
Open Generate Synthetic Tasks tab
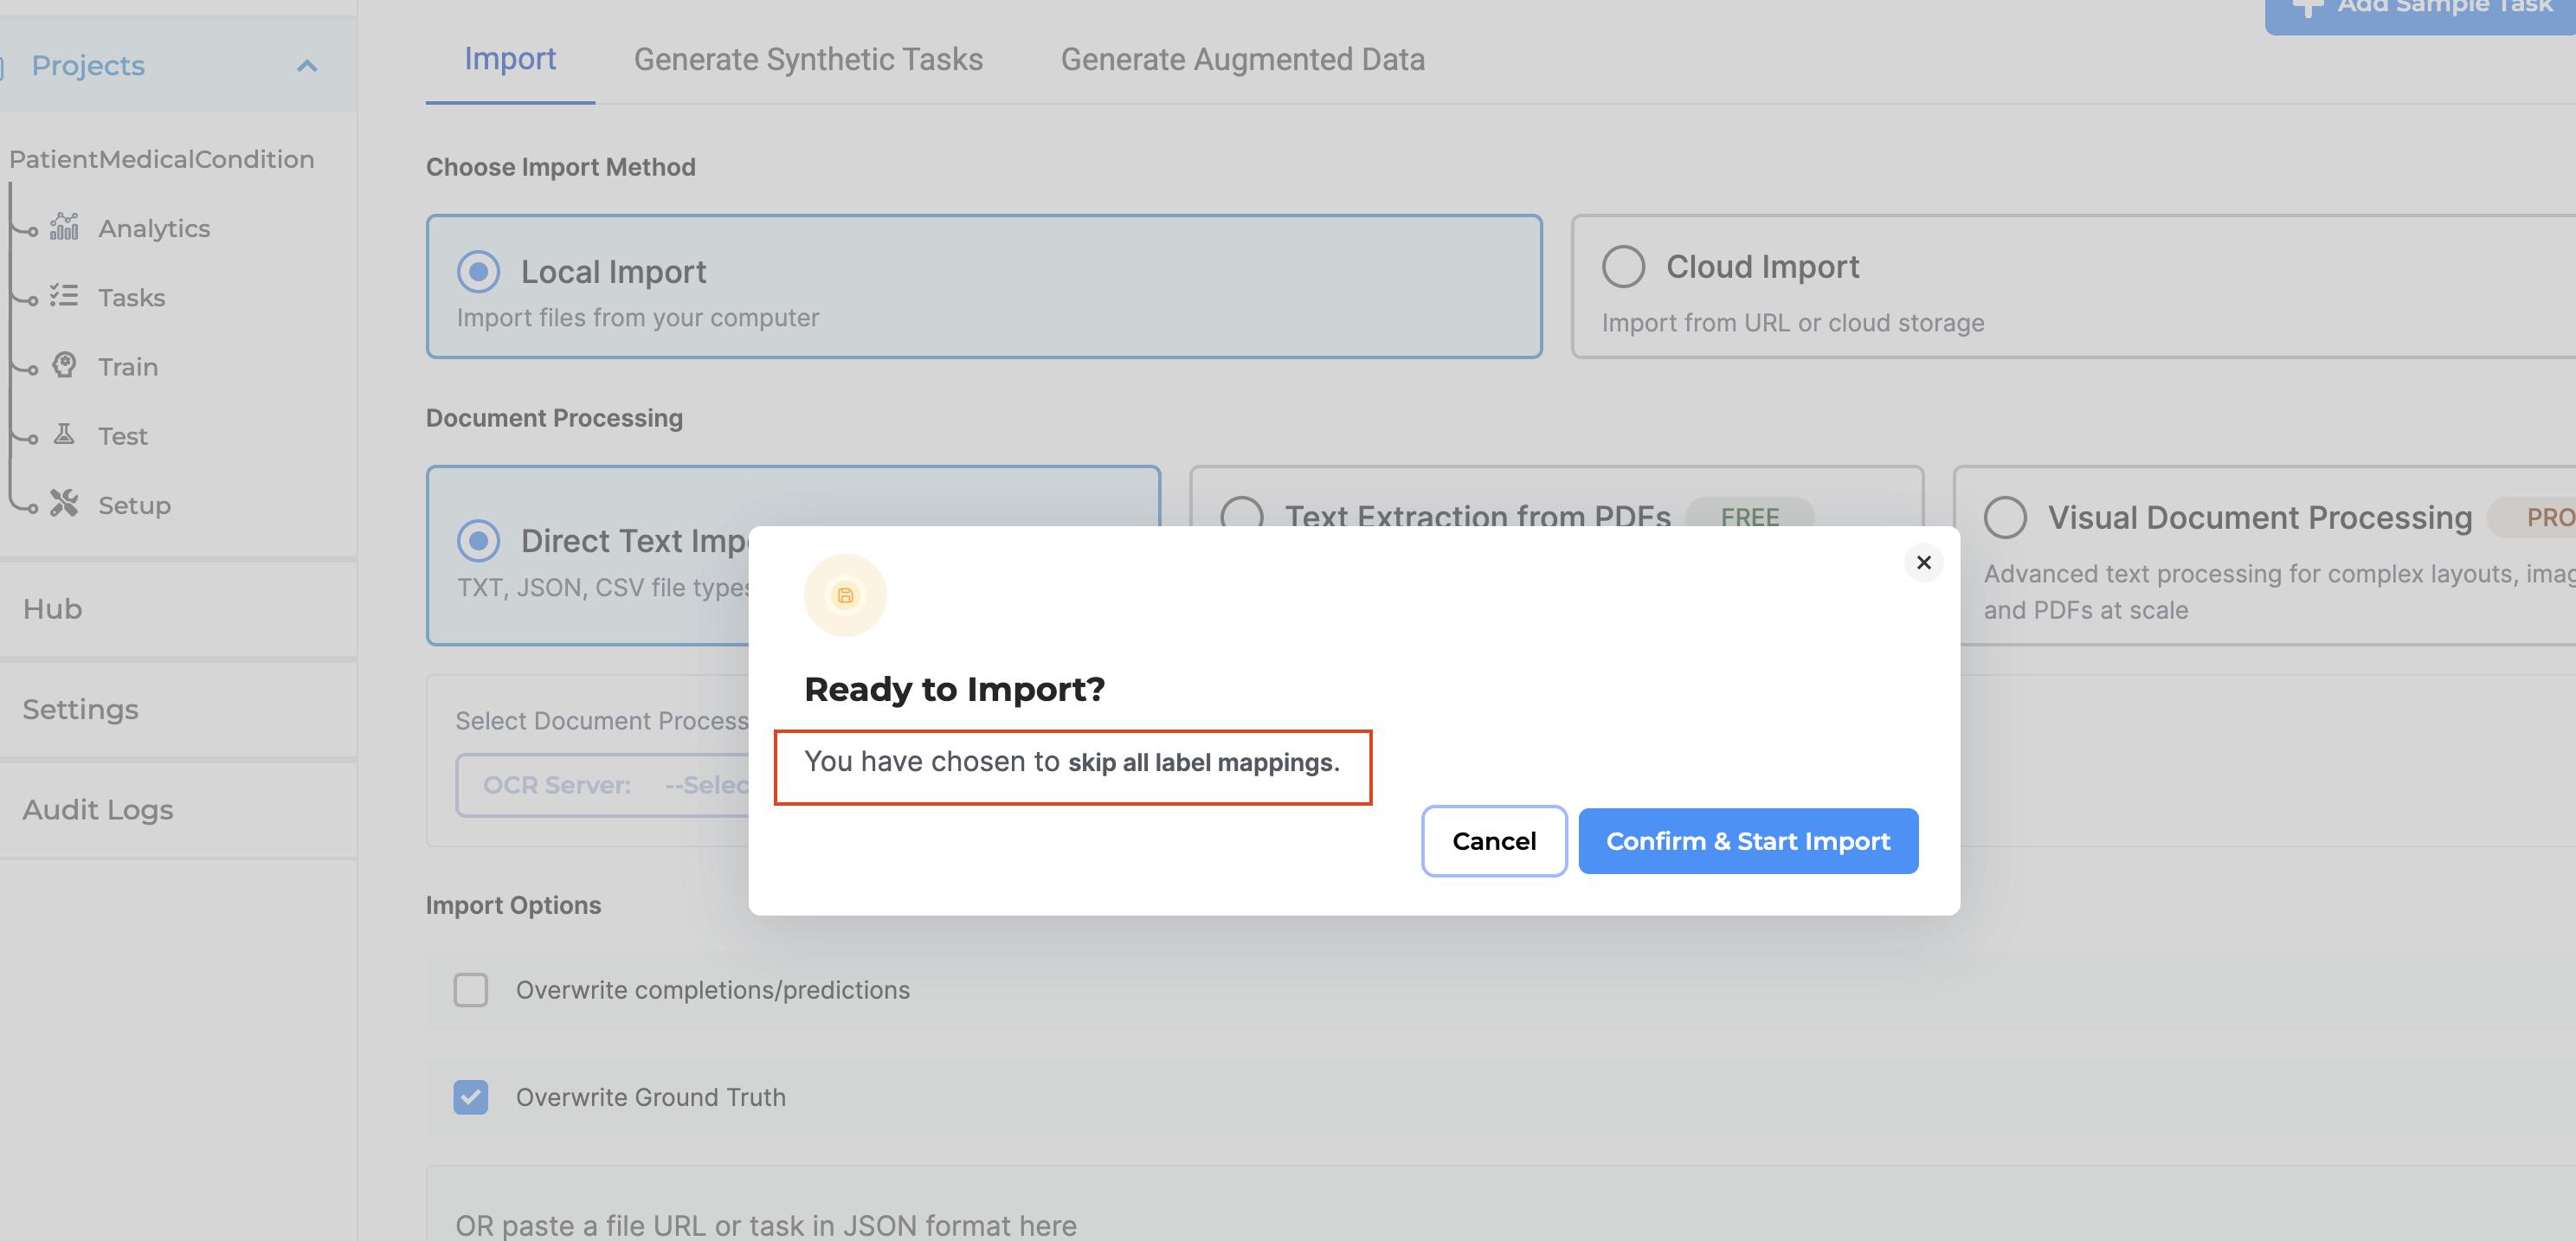tap(808, 59)
